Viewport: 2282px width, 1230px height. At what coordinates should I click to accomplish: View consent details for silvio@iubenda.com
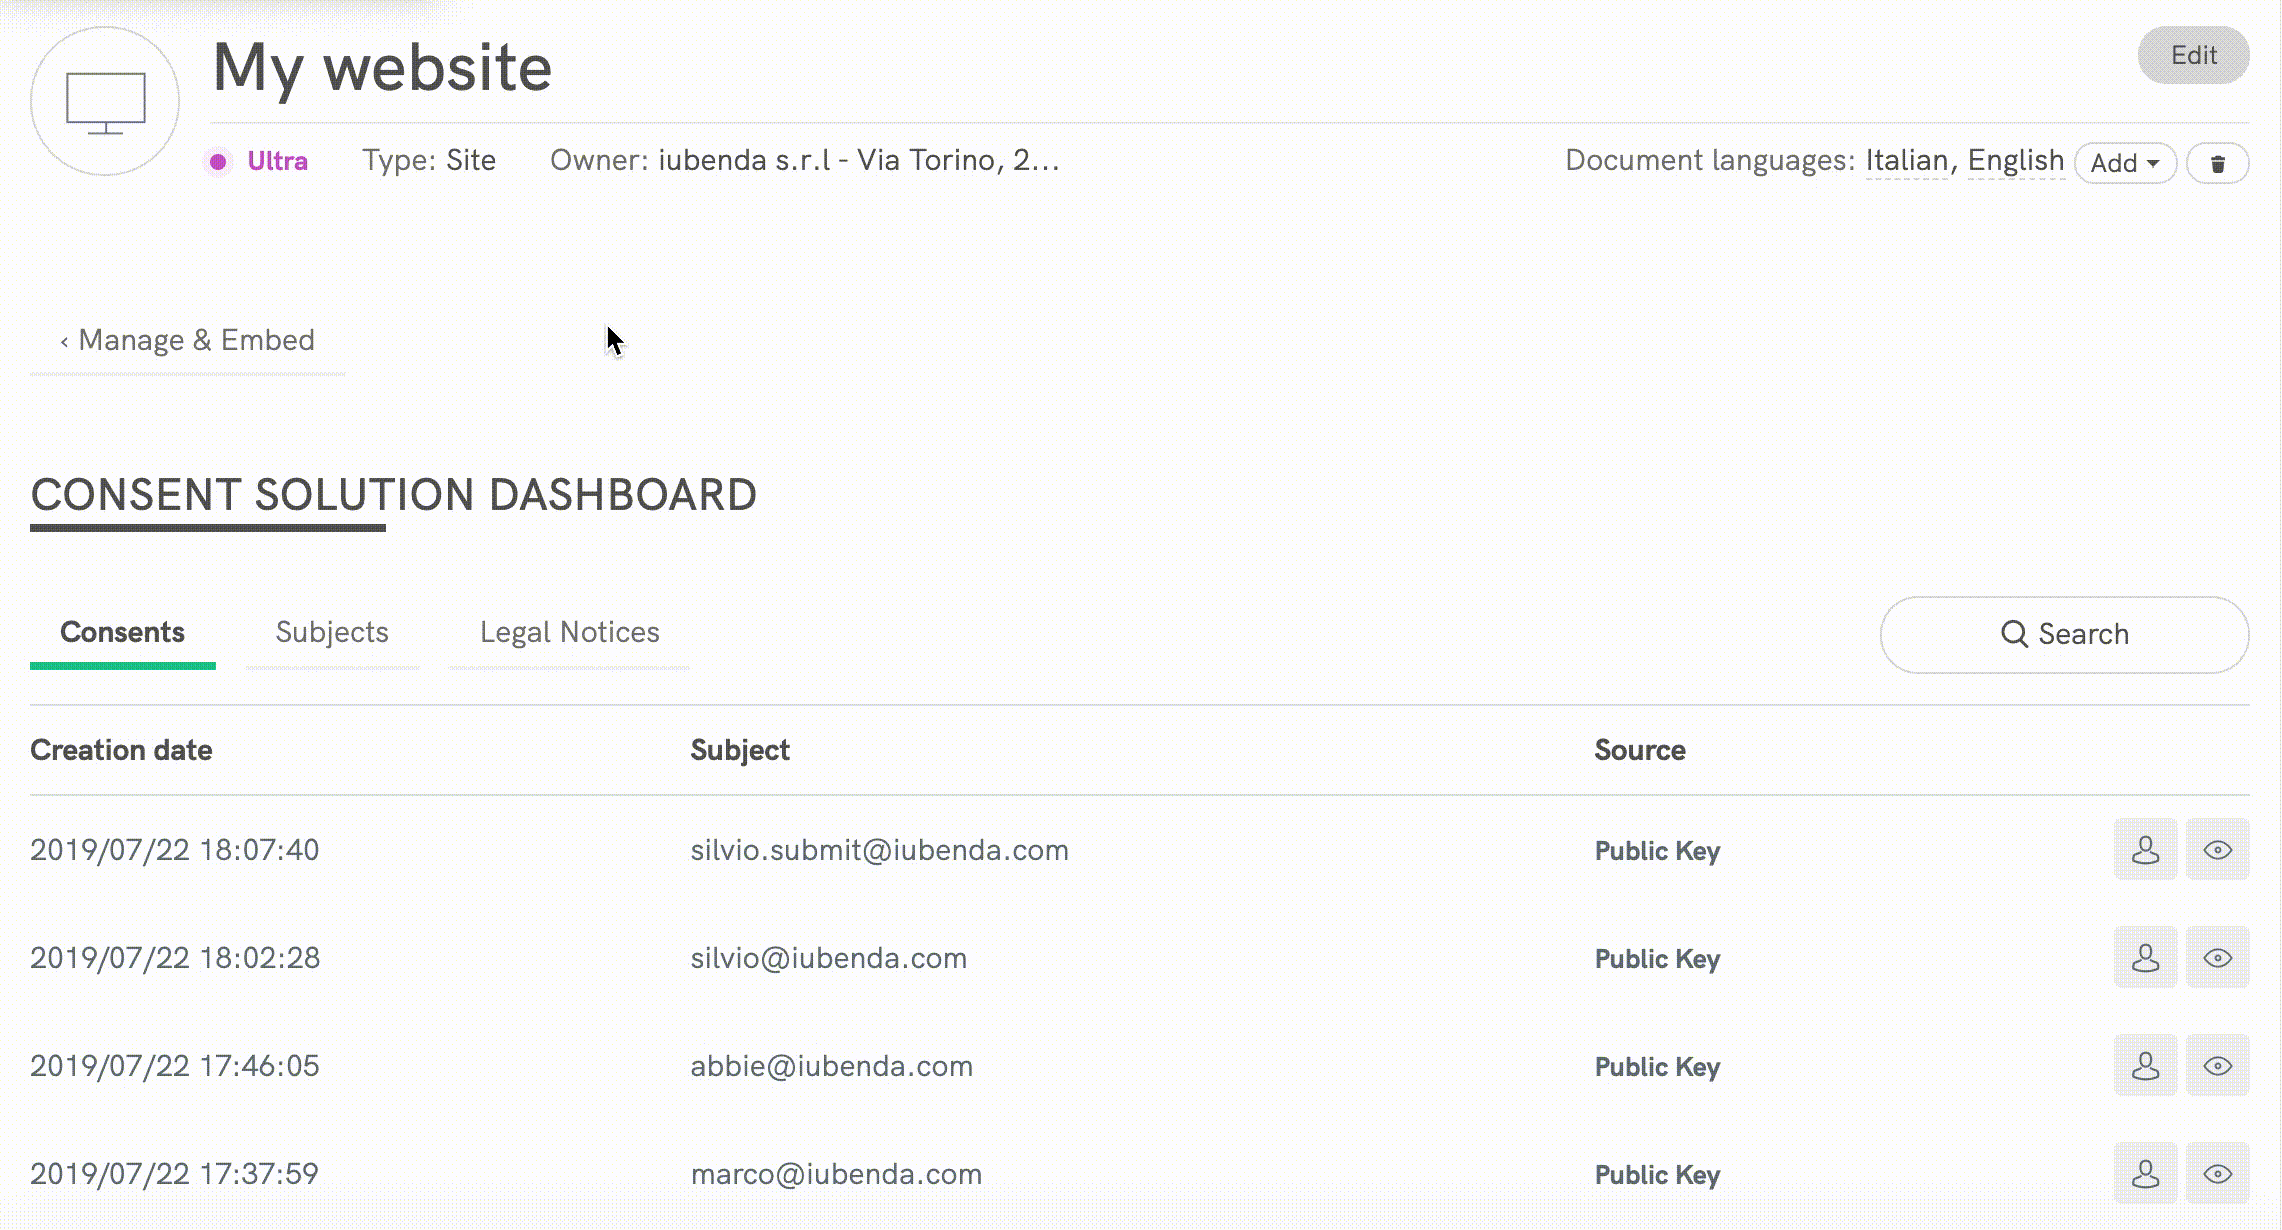pos(2217,958)
